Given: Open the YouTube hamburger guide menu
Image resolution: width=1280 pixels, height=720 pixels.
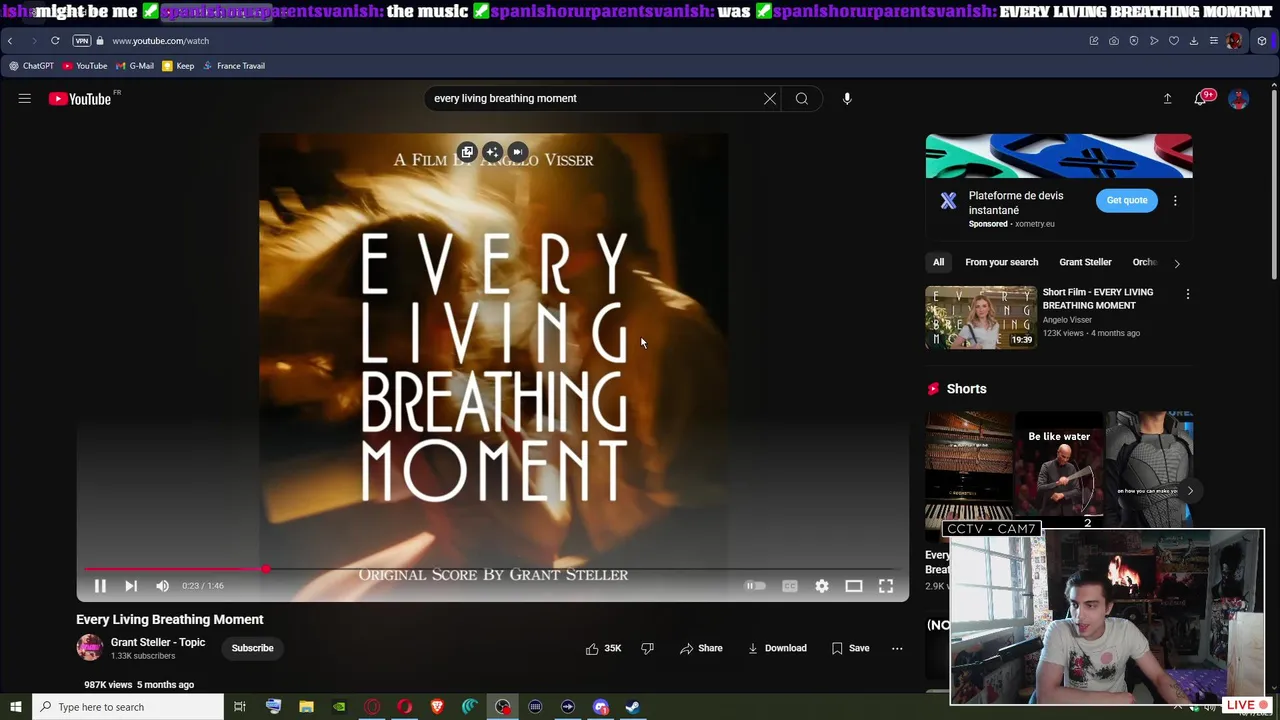Looking at the screenshot, I should pos(25,98).
